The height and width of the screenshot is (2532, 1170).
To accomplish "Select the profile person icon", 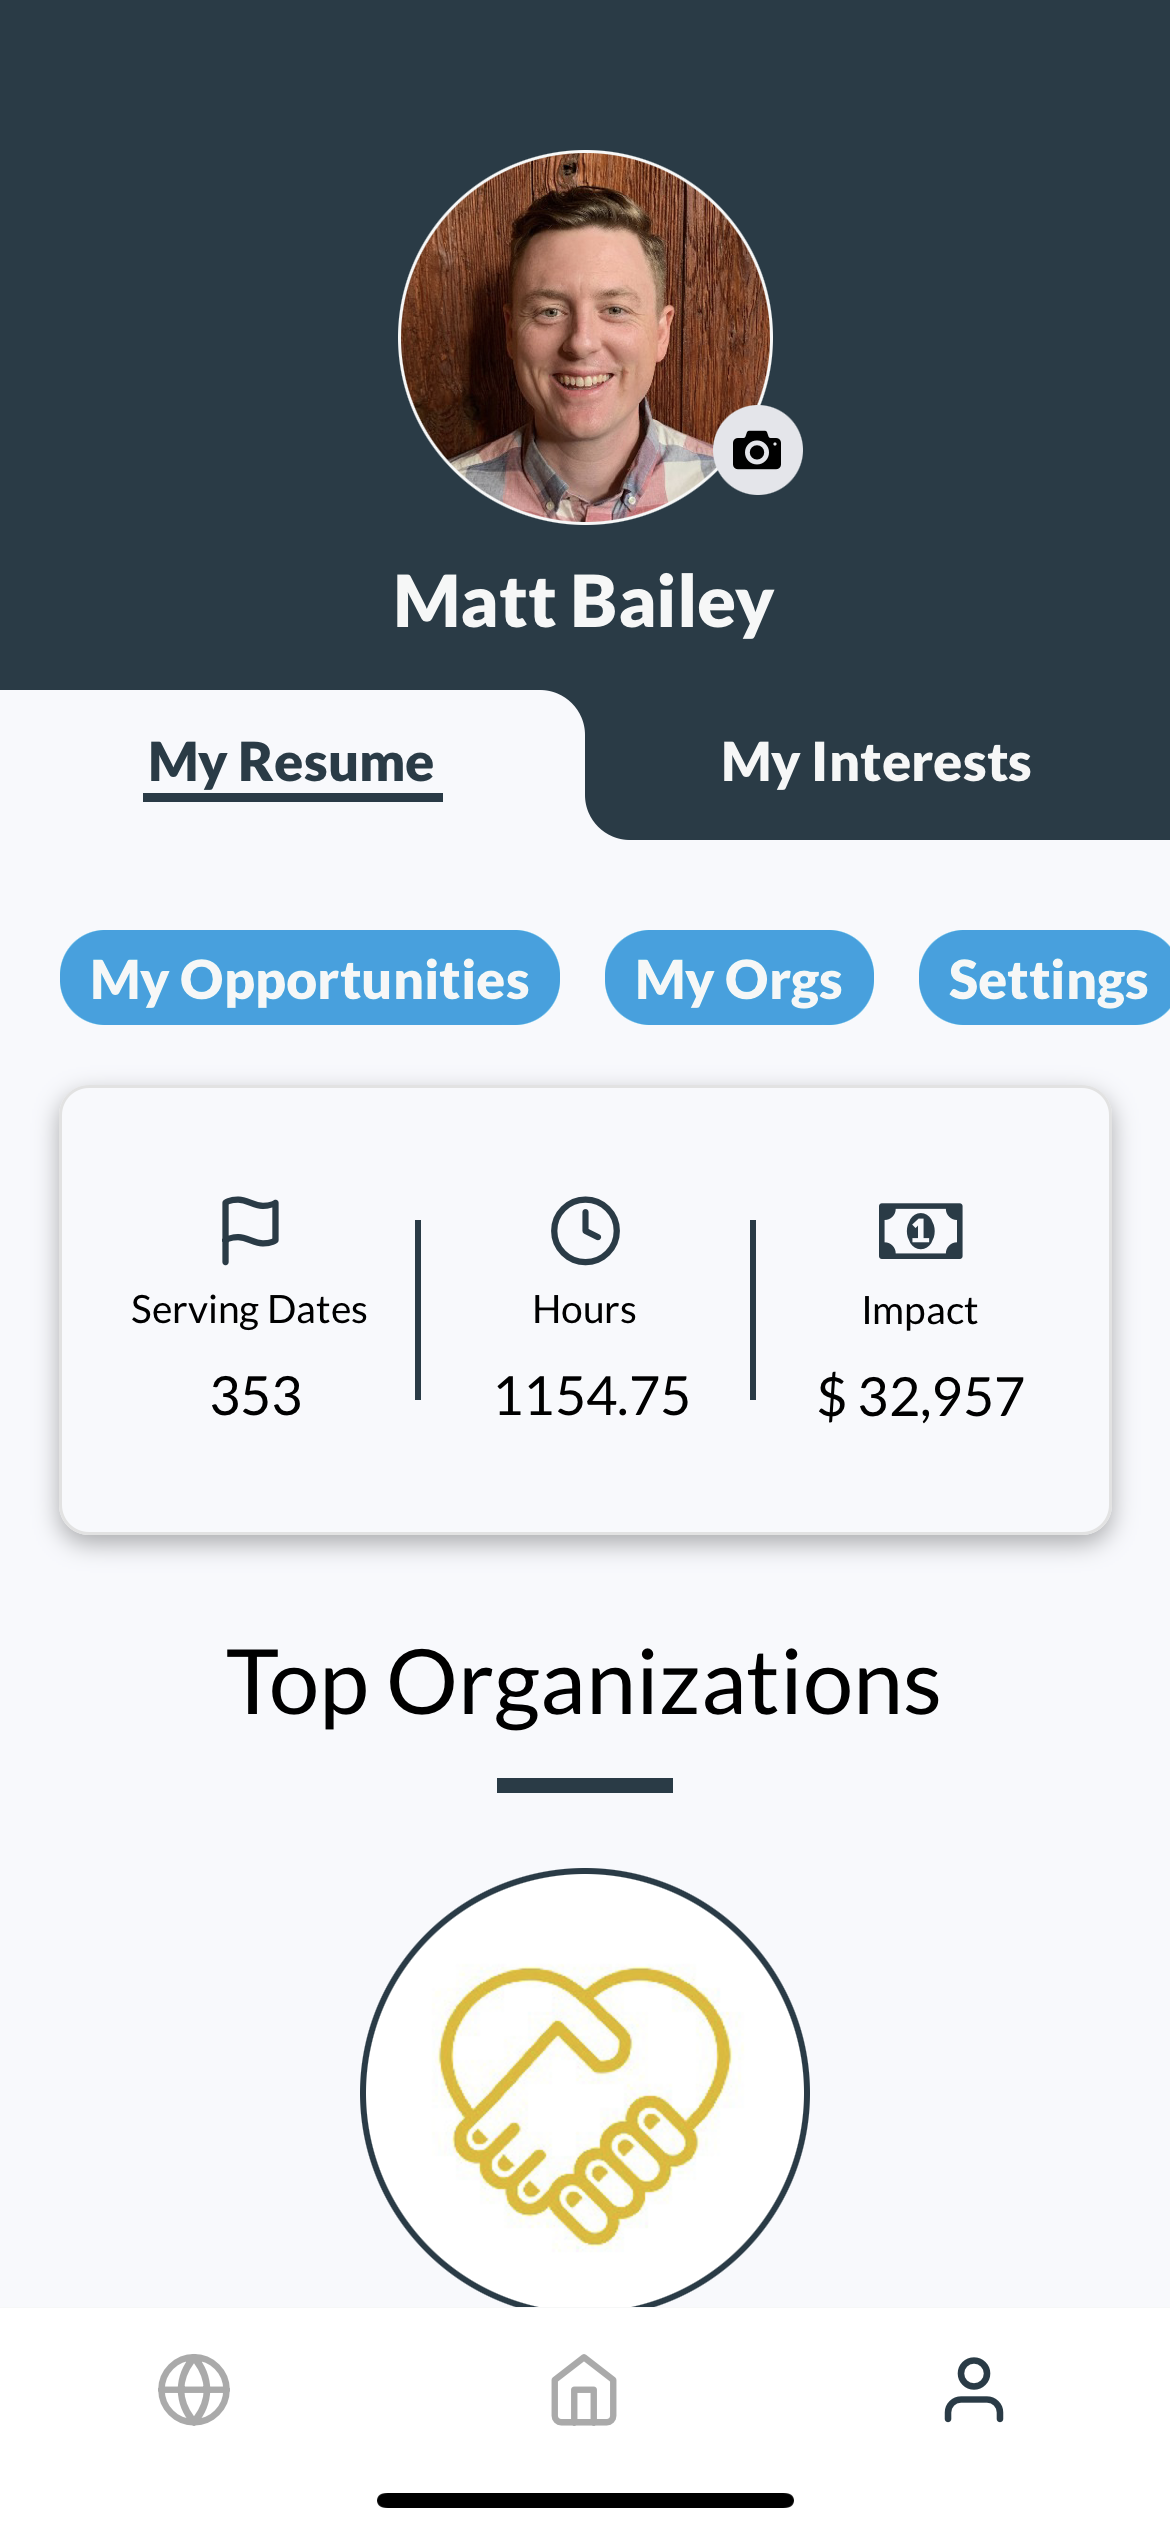I will tap(974, 2390).
